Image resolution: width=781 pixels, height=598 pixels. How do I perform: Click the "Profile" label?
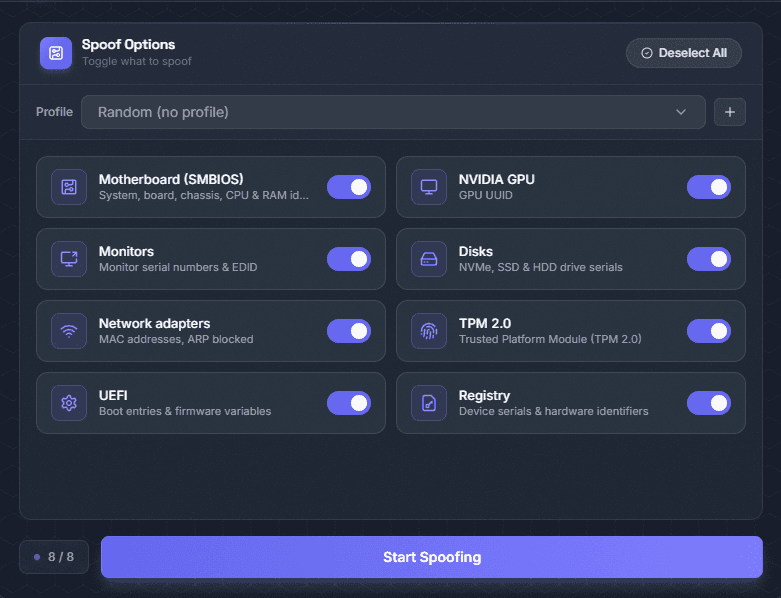(x=54, y=112)
